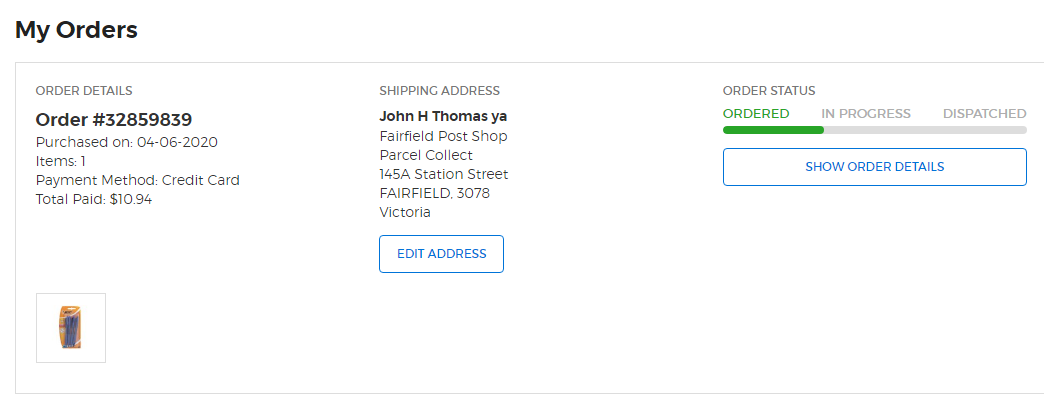Click the Order Status section label

click(x=769, y=91)
